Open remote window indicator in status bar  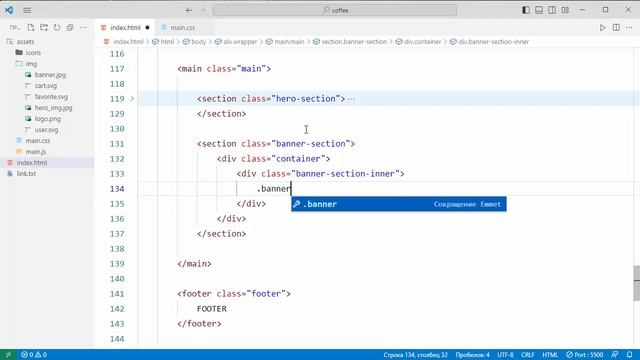point(8,355)
